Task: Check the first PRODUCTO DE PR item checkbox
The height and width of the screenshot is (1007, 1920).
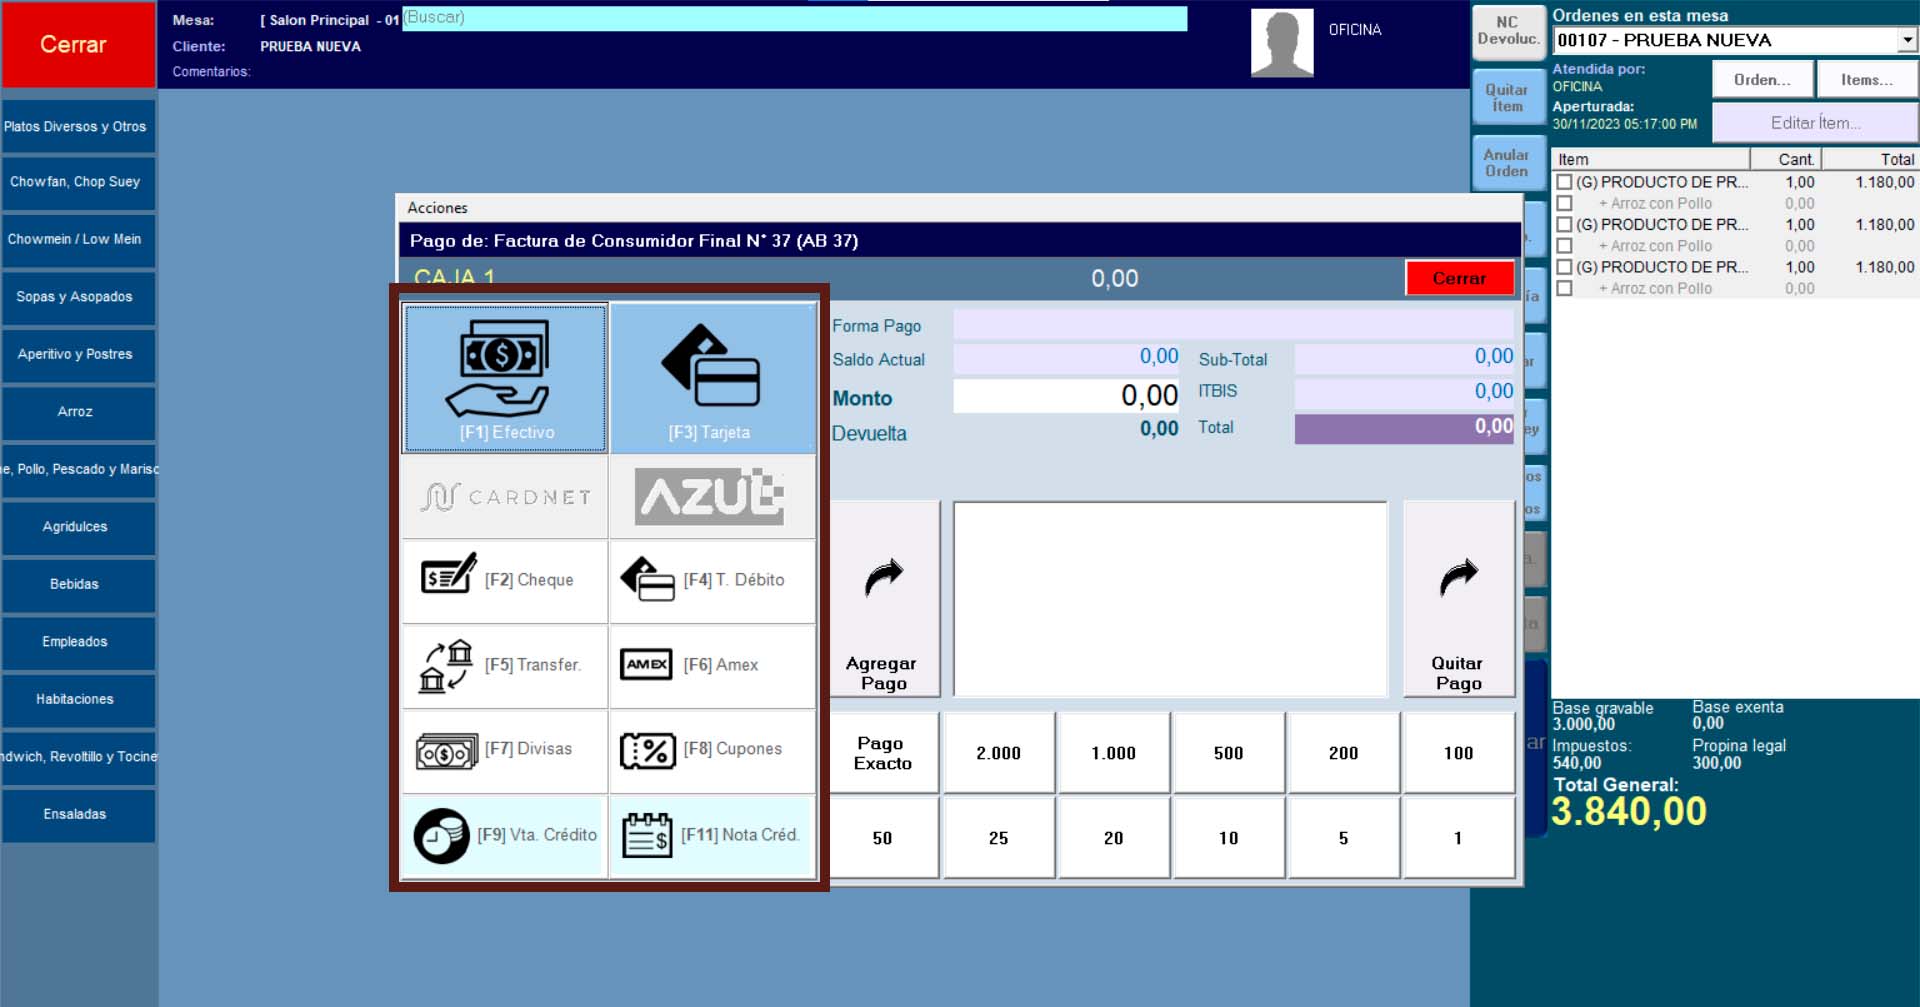Action: (x=1565, y=182)
